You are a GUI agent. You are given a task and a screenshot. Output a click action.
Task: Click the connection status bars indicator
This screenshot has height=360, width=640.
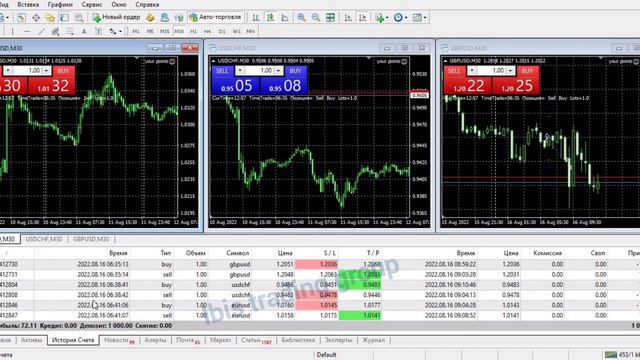(611, 355)
